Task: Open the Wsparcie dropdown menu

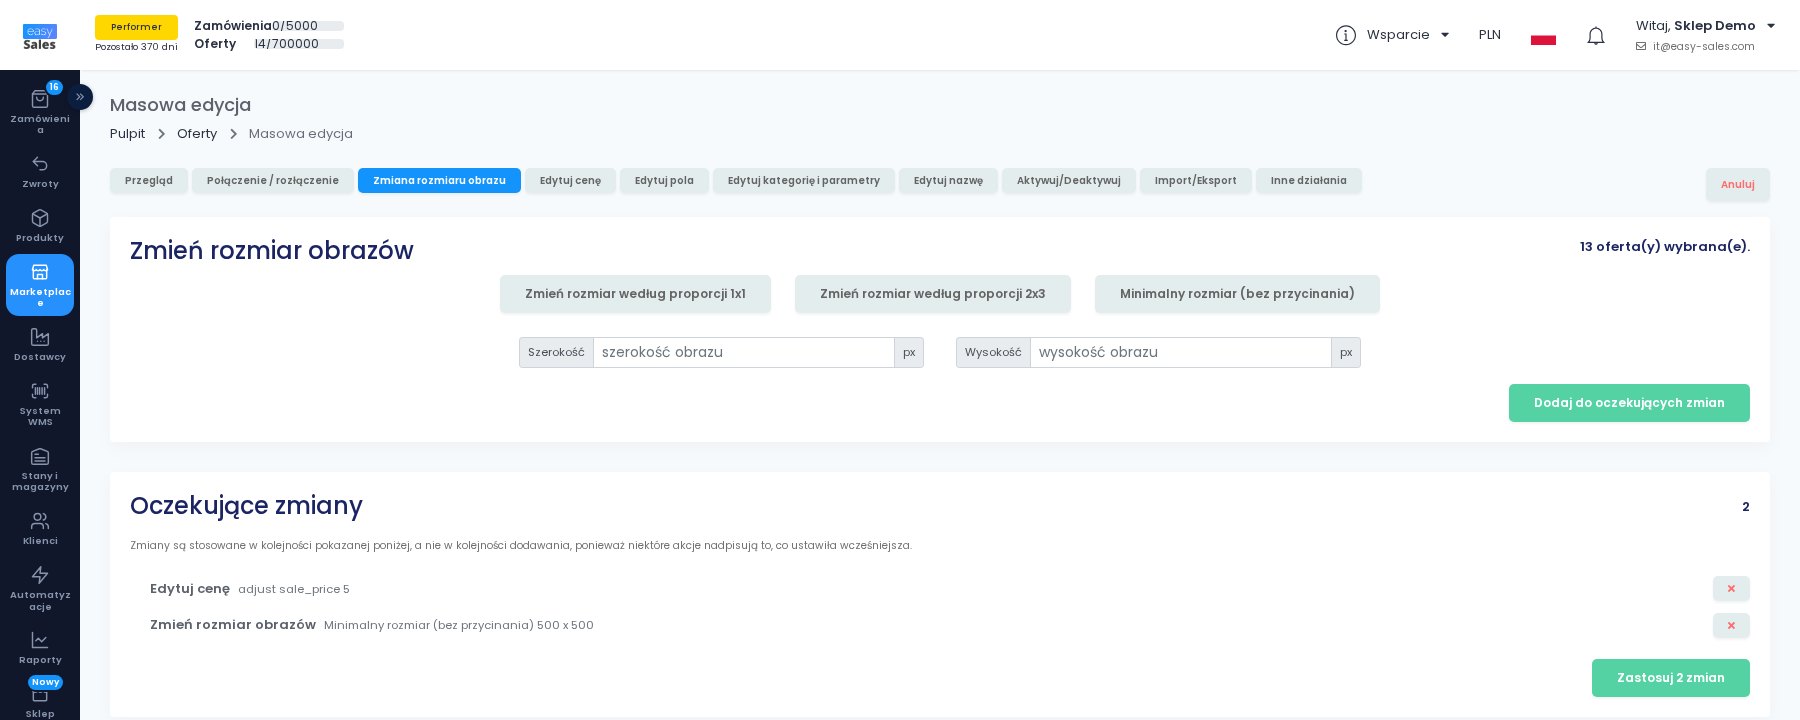Action: (1408, 35)
